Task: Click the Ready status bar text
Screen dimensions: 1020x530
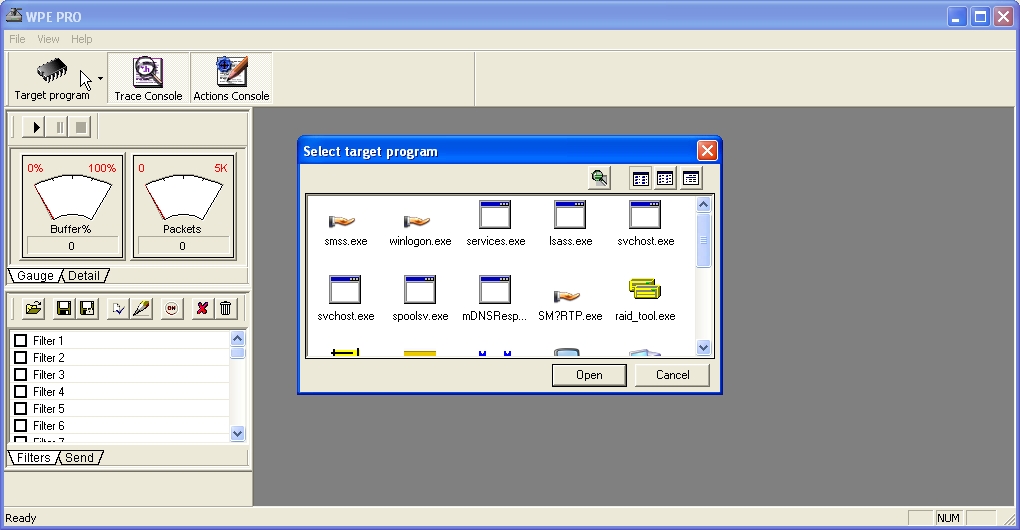Action: coord(21,518)
